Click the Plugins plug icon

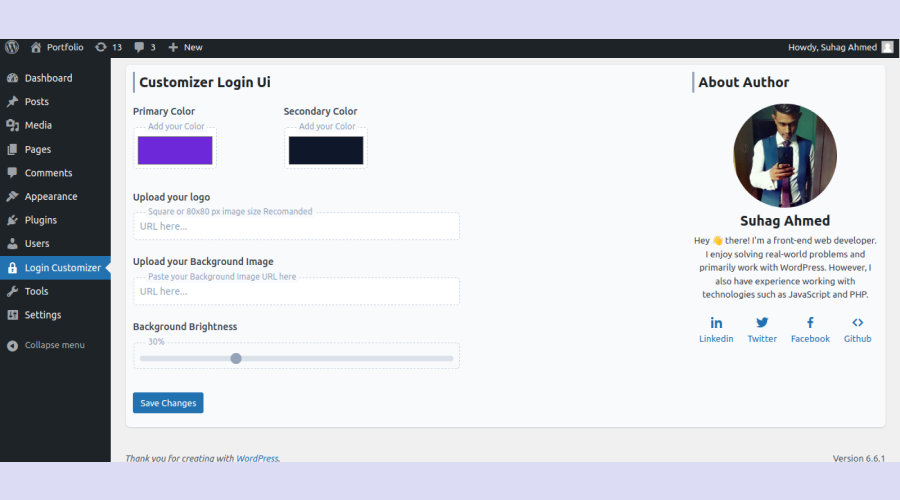tap(12, 220)
